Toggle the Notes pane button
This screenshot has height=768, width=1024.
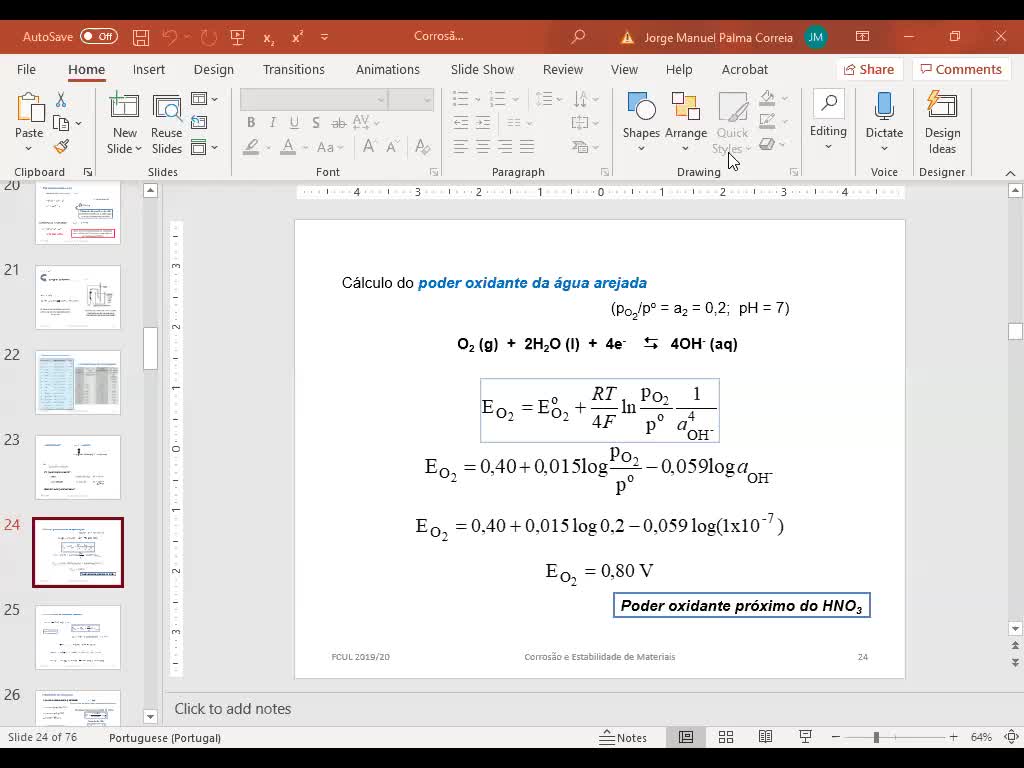tap(623, 737)
